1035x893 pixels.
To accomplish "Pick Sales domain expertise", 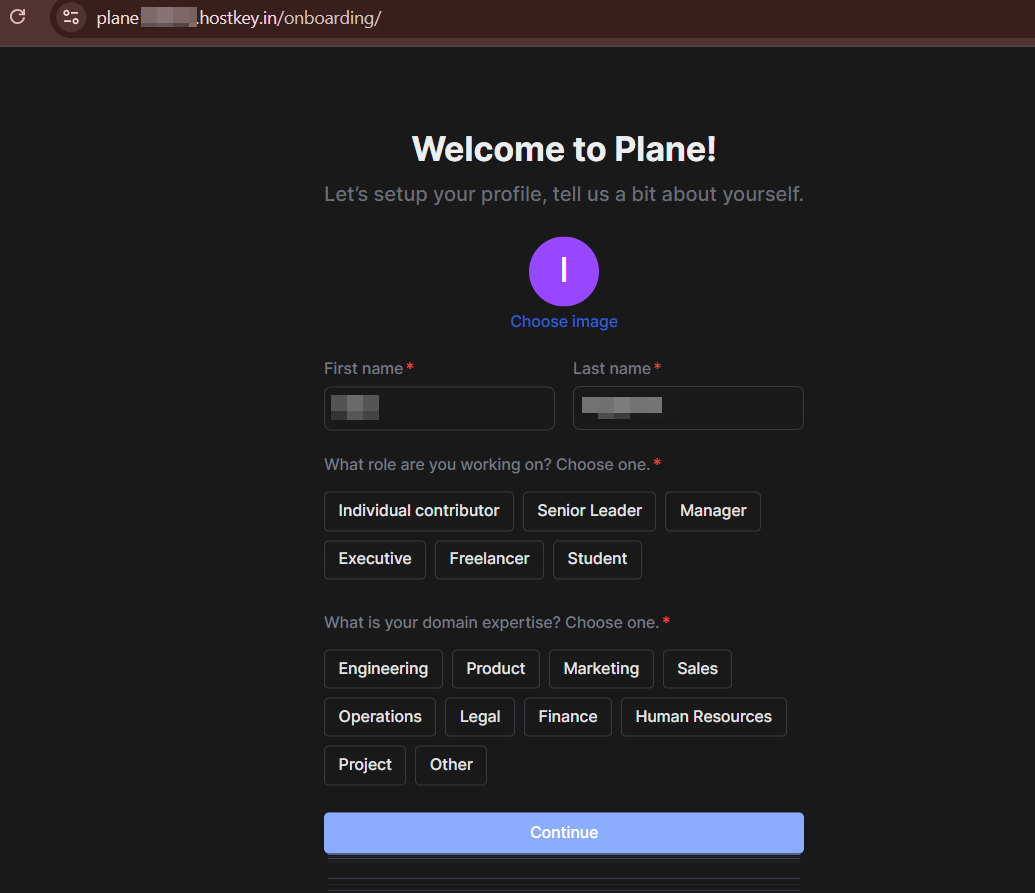I will coord(697,669).
